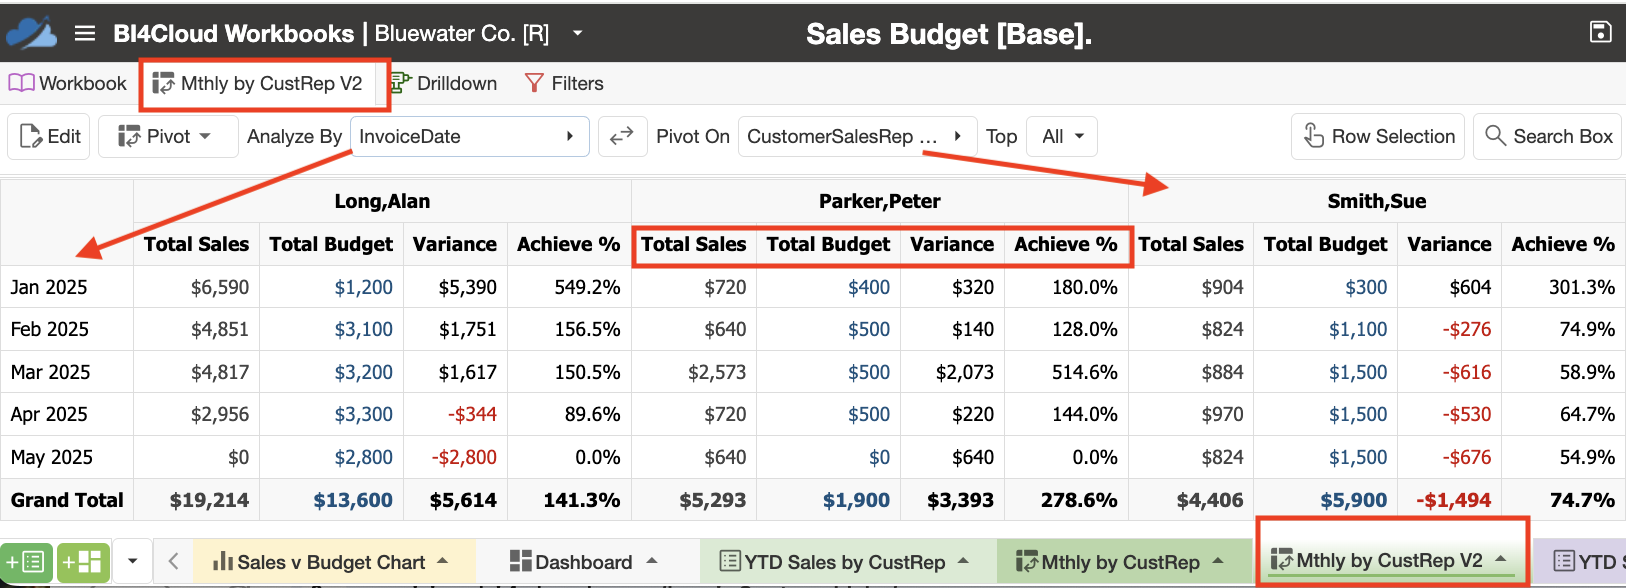Open the Filters option
This screenshot has width=1626, height=588.
coord(564,83)
